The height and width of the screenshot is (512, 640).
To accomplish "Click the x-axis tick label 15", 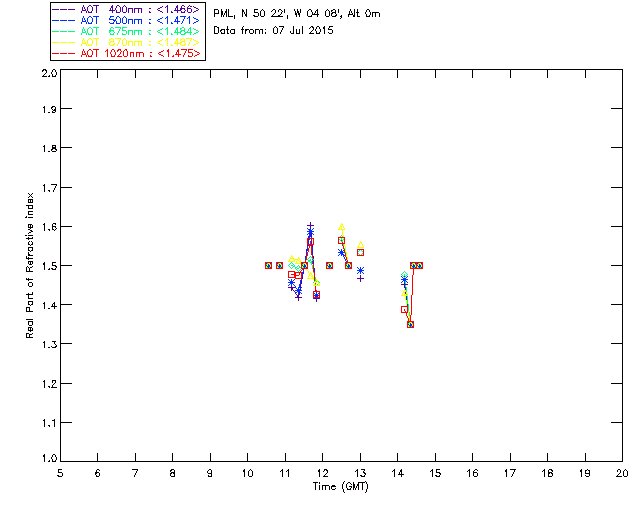I will pos(435,474).
